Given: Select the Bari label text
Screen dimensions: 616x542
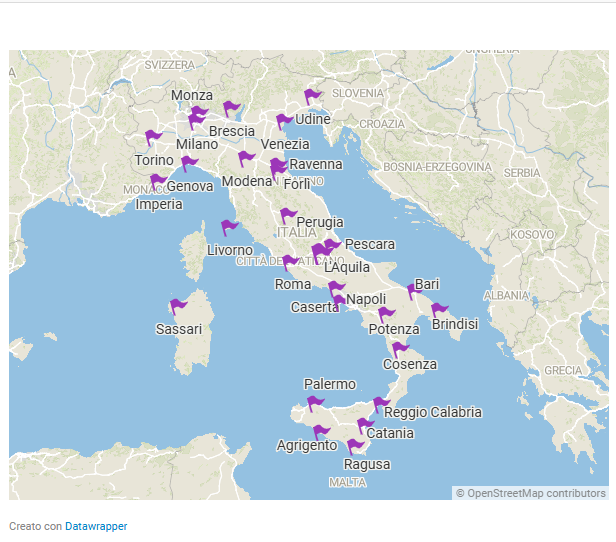Looking at the screenshot, I should click(x=427, y=284).
